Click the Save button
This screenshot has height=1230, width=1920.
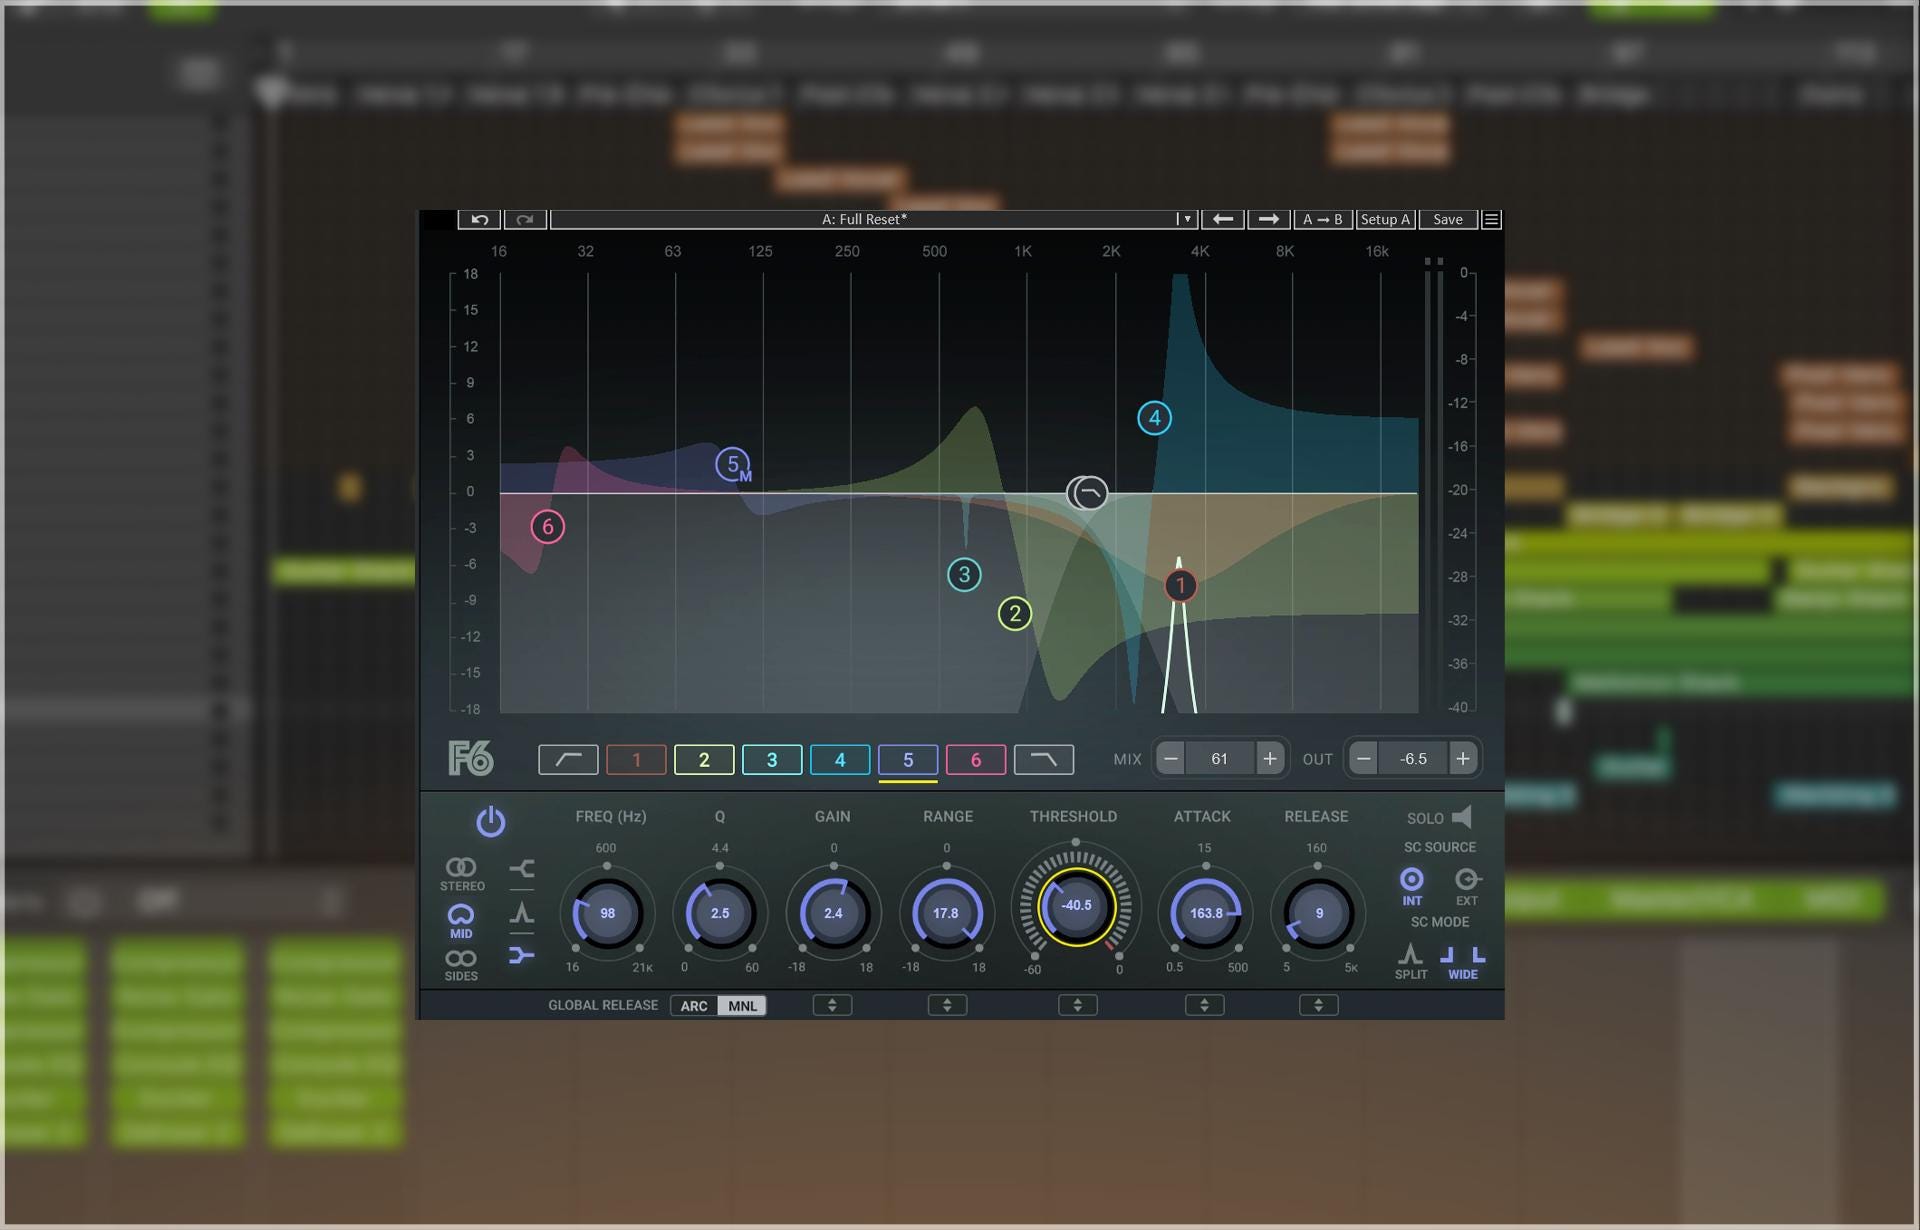(1447, 219)
